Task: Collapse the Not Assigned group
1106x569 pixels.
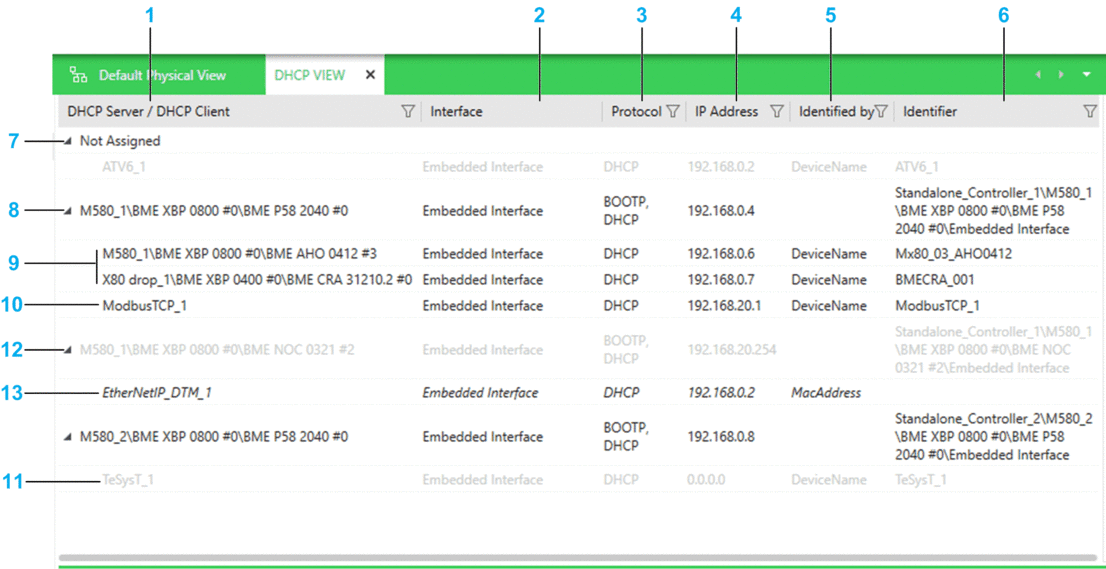Action: (x=68, y=142)
